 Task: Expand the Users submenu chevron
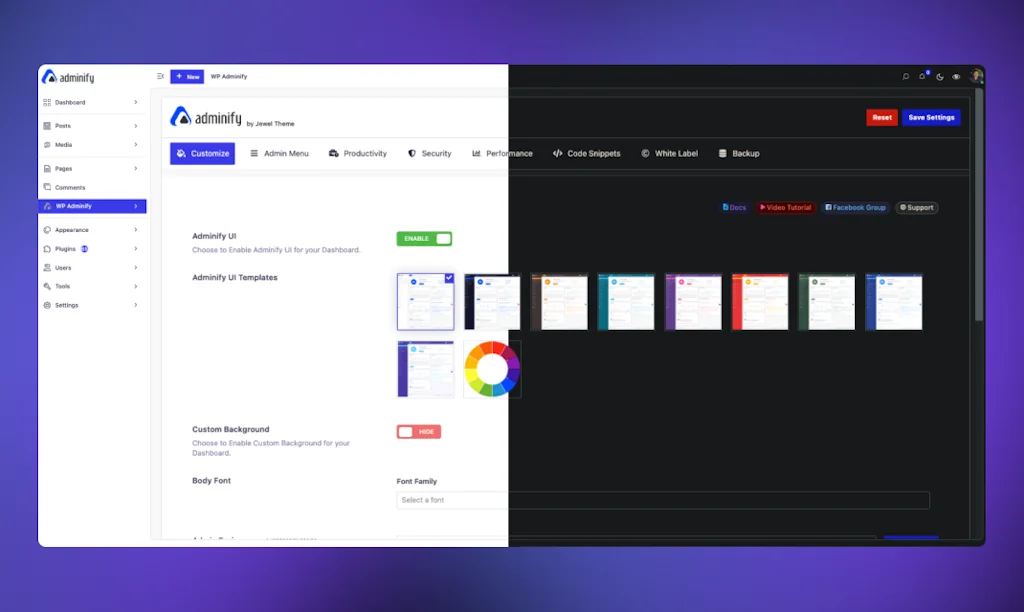pyautogui.click(x=136, y=268)
